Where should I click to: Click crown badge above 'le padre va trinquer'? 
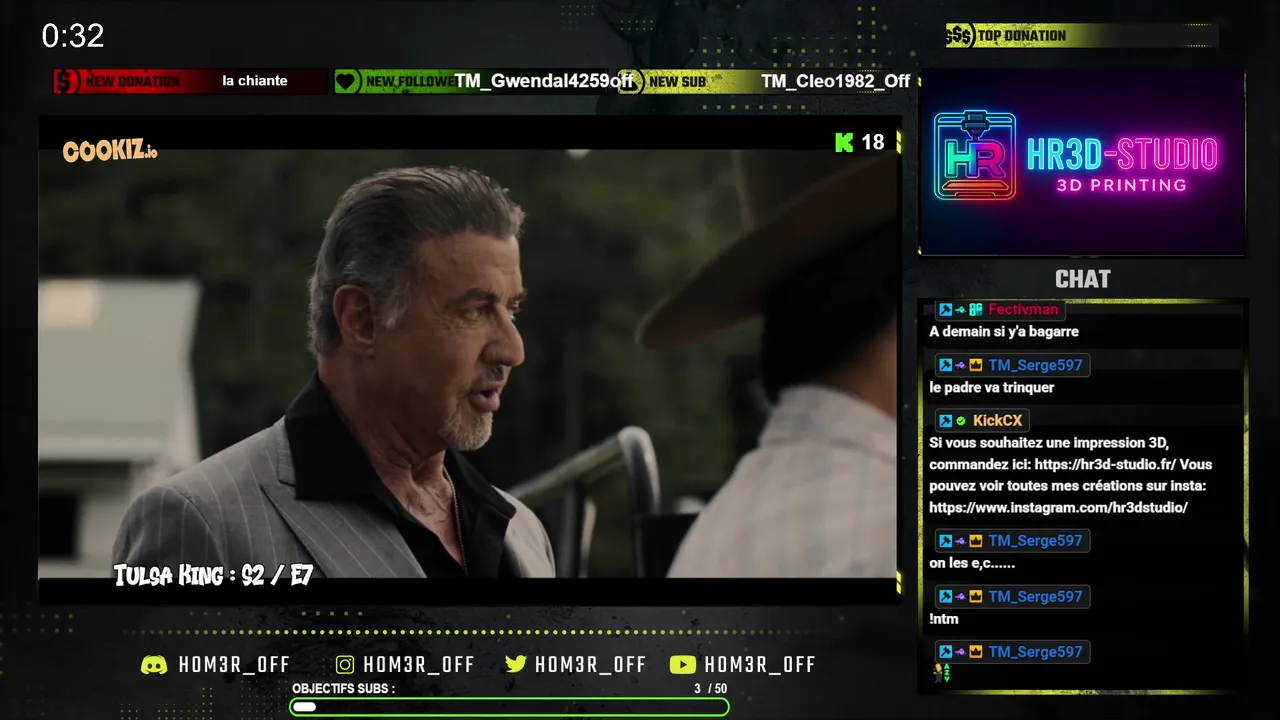tap(976, 366)
